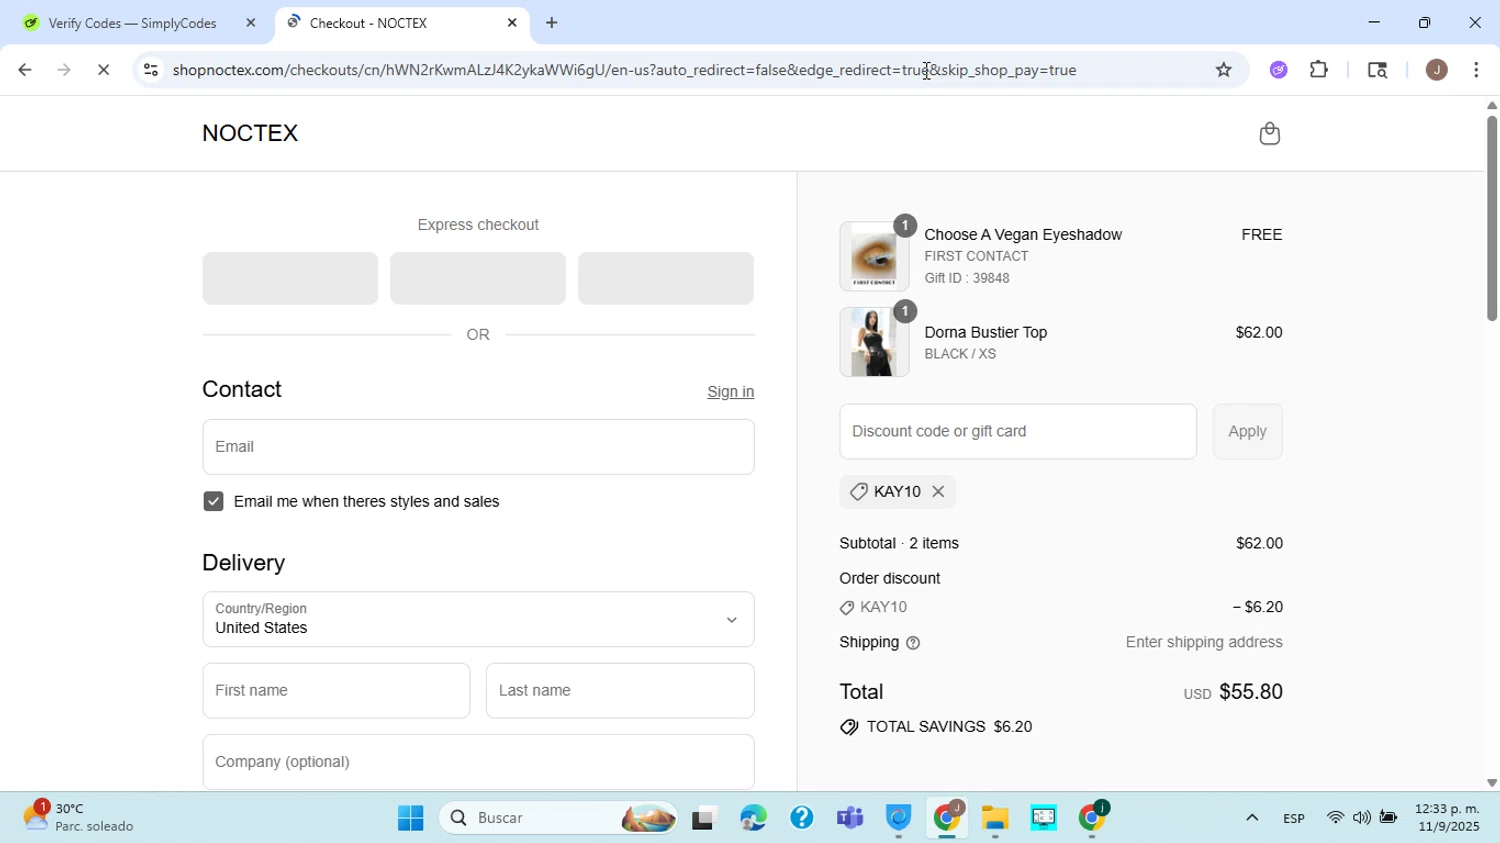1500x843 pixels.
Task: Click the total price $55.80
Action: click(x=1251, y=692)
